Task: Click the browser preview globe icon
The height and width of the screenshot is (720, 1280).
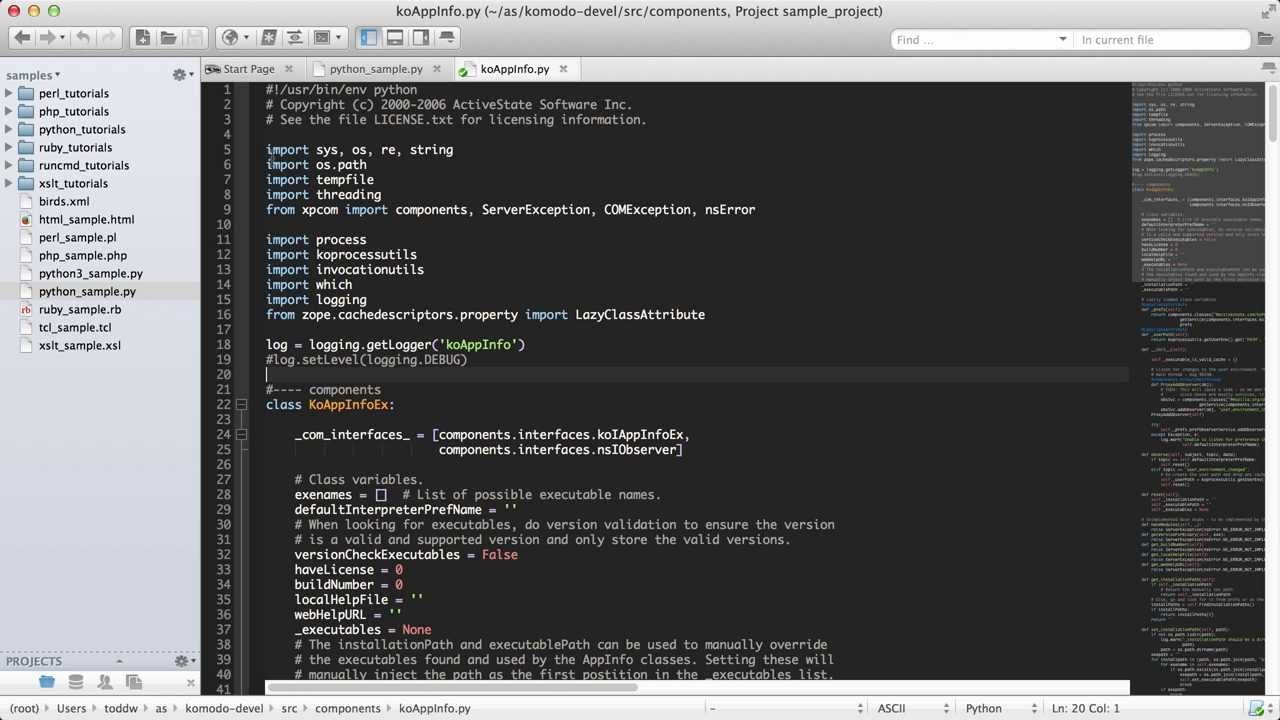Action: tap(230, 38)
